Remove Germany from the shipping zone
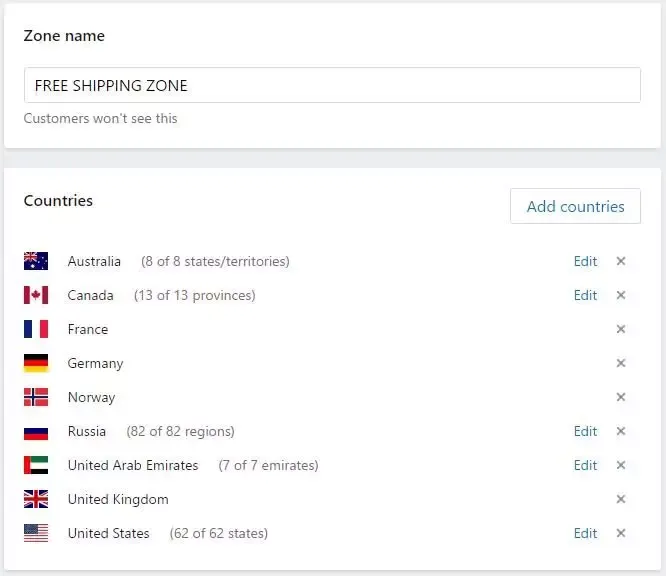The height and width of the screenshot is (576, 666). point(621,363)
